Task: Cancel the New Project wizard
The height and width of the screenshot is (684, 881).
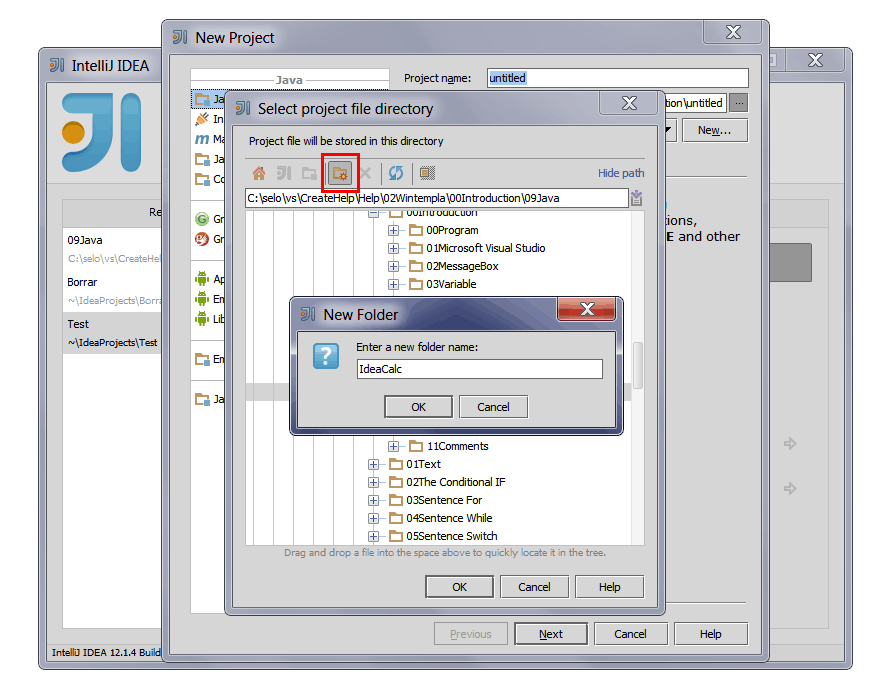Action: [630, 634]
